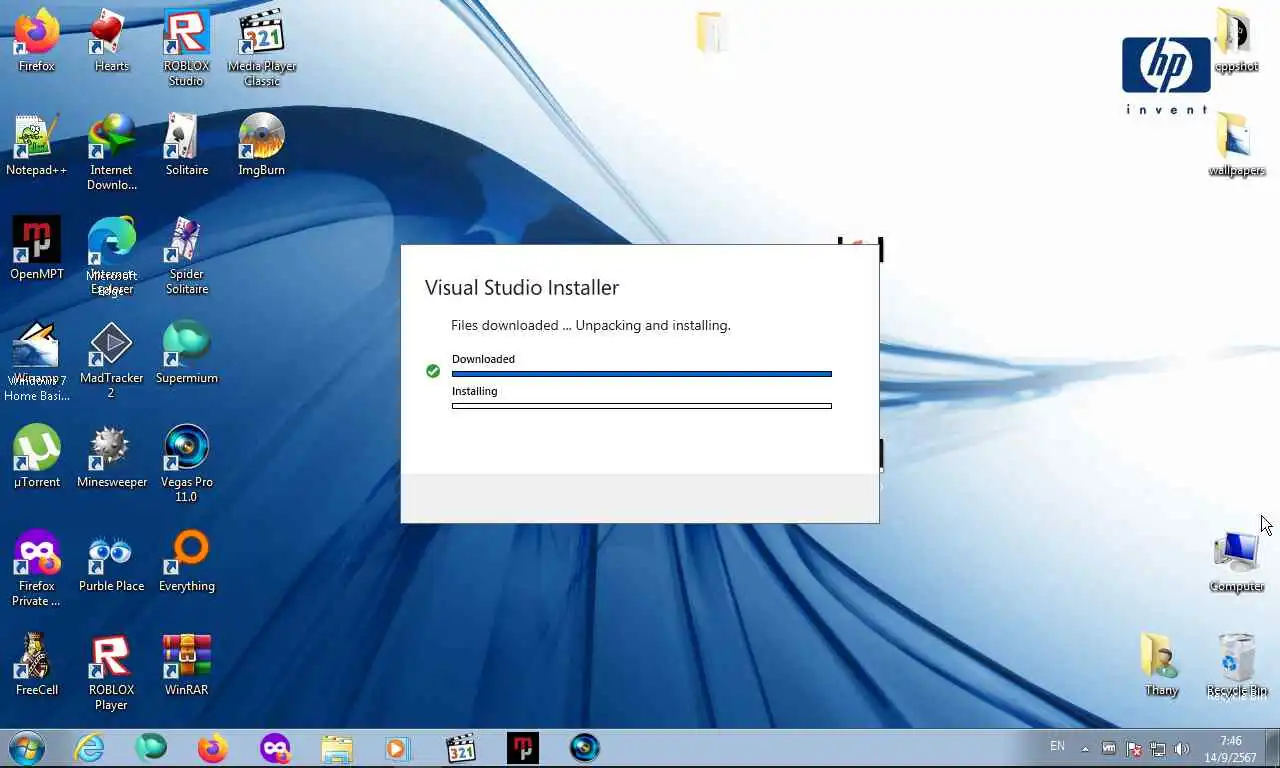This screenshot has height=768, width=1280.
Task: Select the Recycle Bin icon
Action: coord(1236,665)
